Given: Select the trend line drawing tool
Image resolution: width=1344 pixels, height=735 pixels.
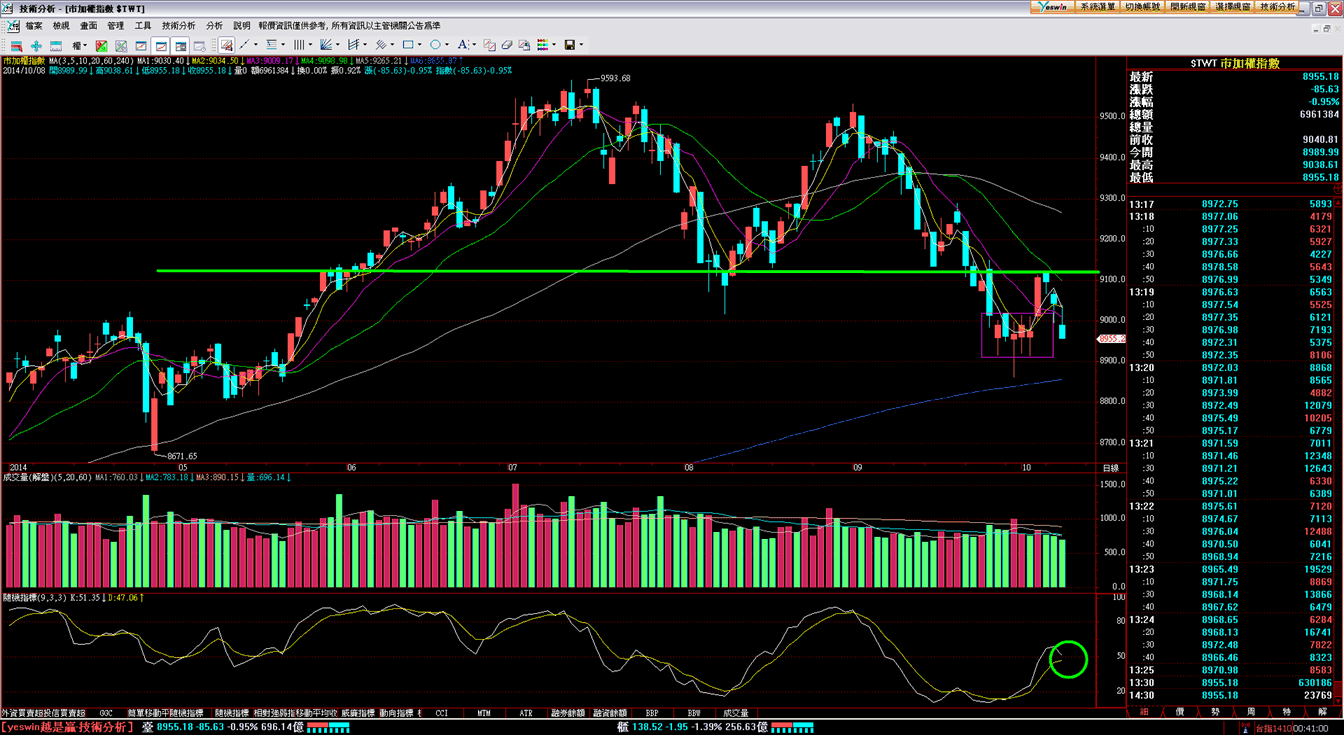Looking at the screenshot, I should coord(245,45).
